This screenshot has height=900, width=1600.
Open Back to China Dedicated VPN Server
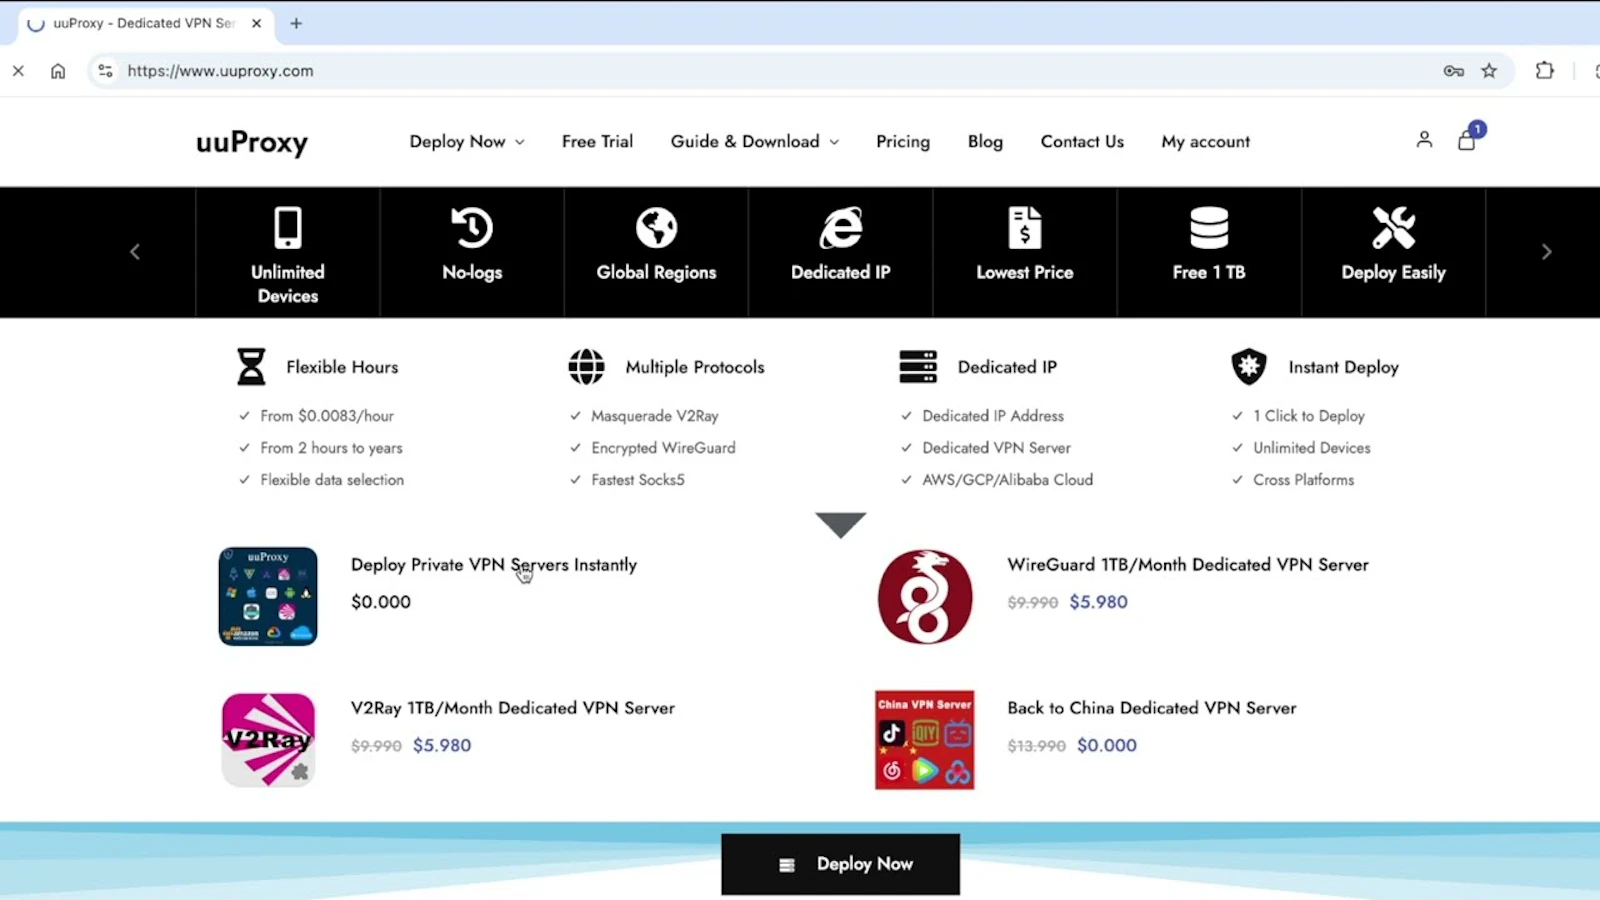[x=1152, y=708]
